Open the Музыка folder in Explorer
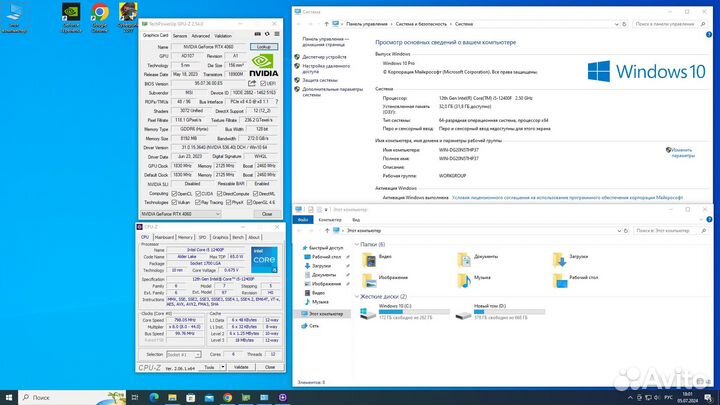 pos(474,280)
